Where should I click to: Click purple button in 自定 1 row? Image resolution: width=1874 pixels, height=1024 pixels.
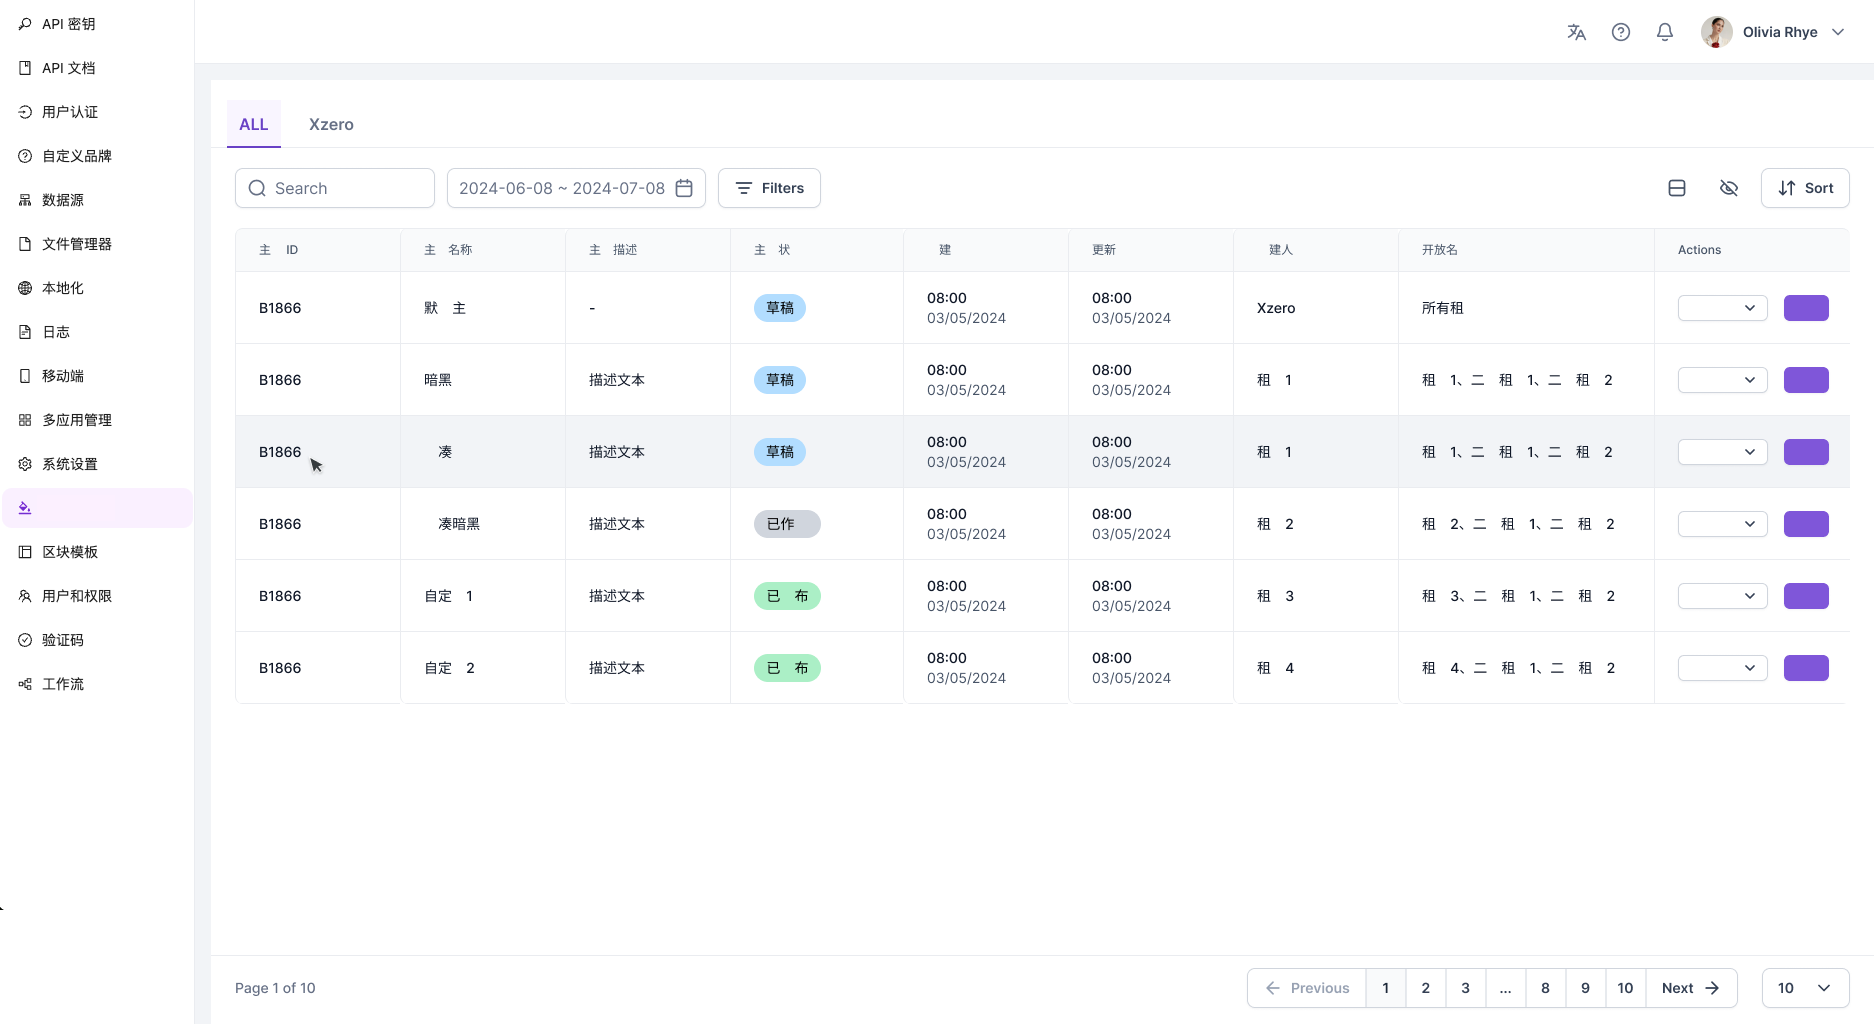coord(1806,596)
